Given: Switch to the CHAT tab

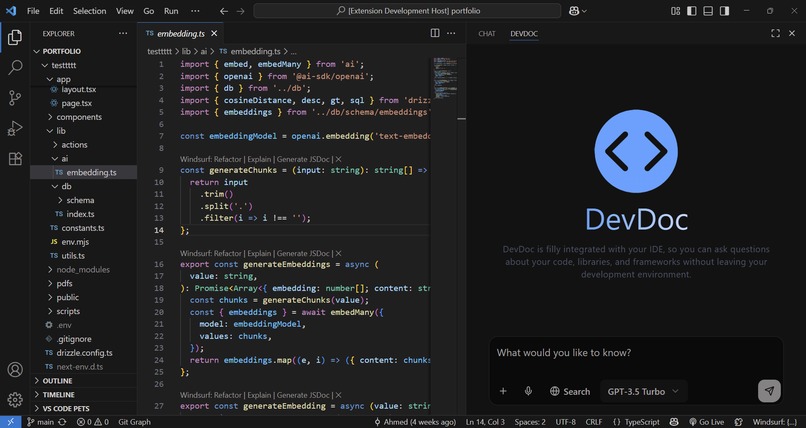Looking at the screenshot, I should point(487,33).
